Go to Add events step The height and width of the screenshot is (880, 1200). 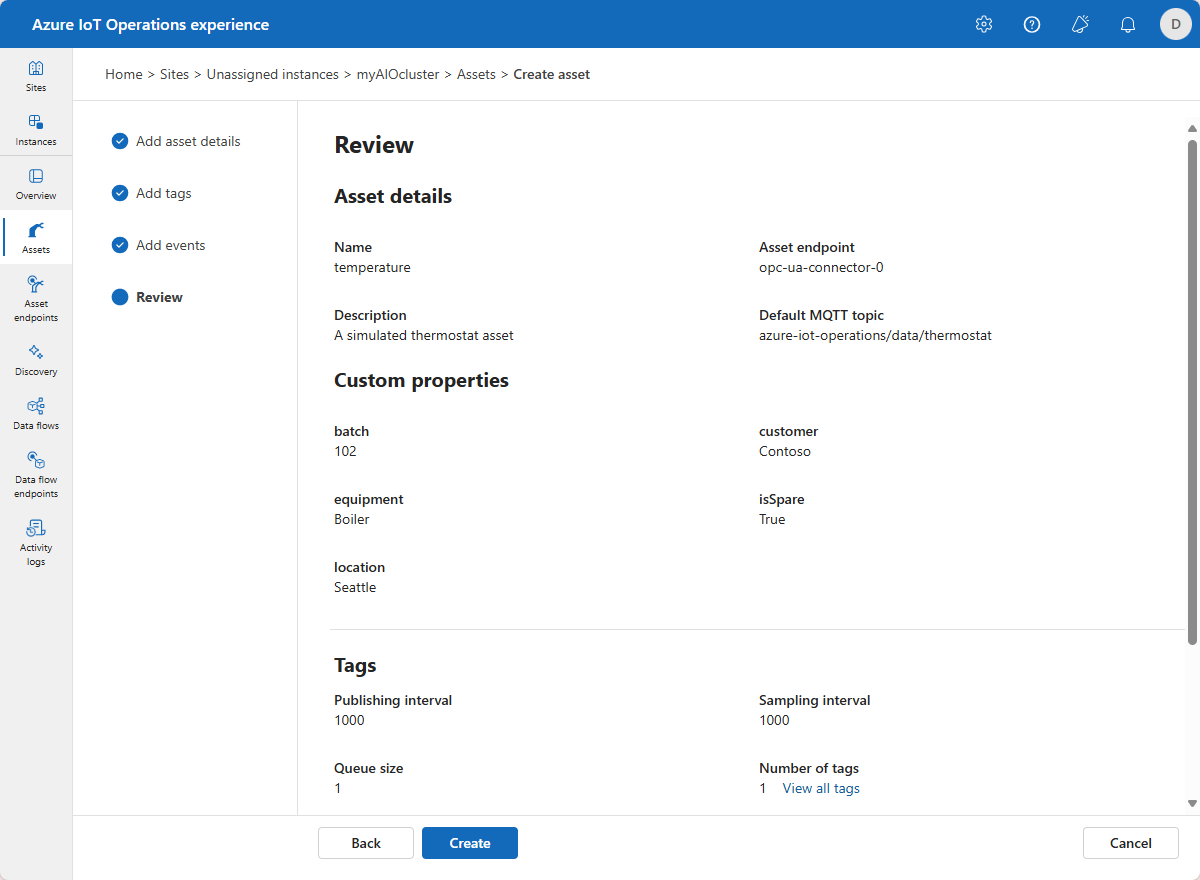(159, 245)
